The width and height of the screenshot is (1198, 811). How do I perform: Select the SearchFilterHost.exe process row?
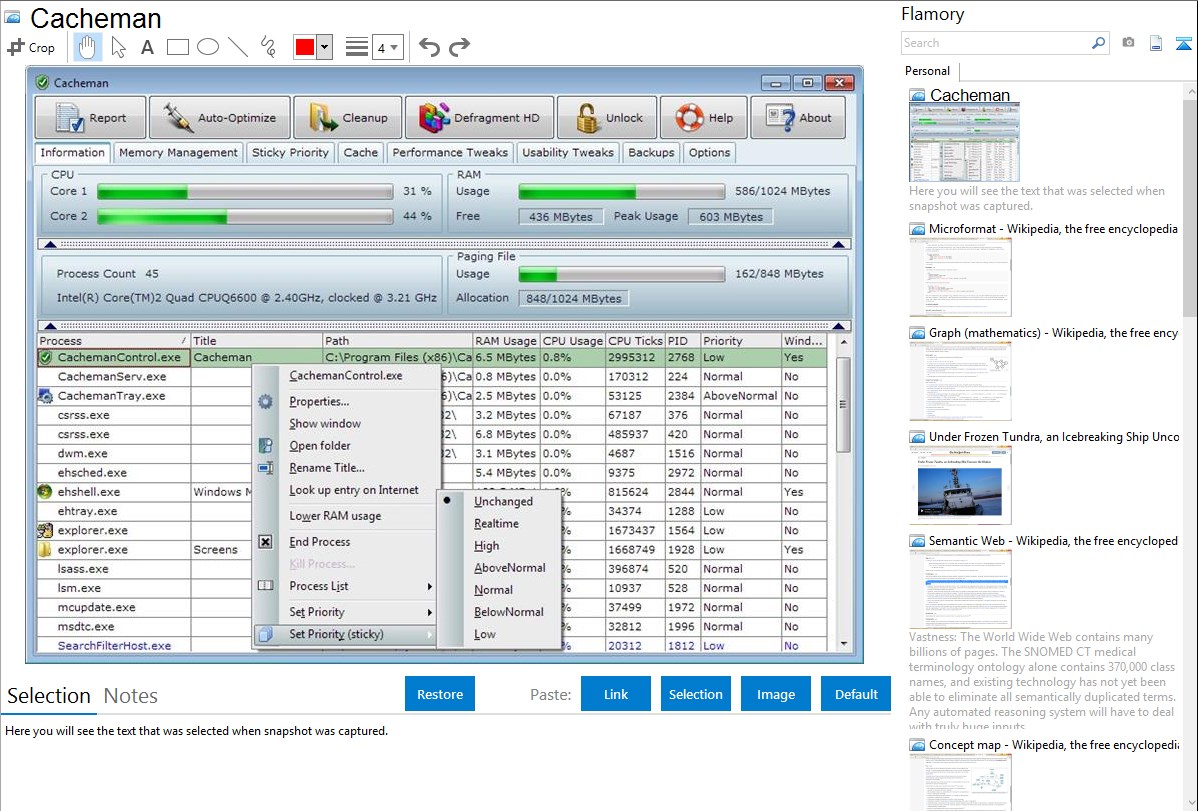coord(432,646)
